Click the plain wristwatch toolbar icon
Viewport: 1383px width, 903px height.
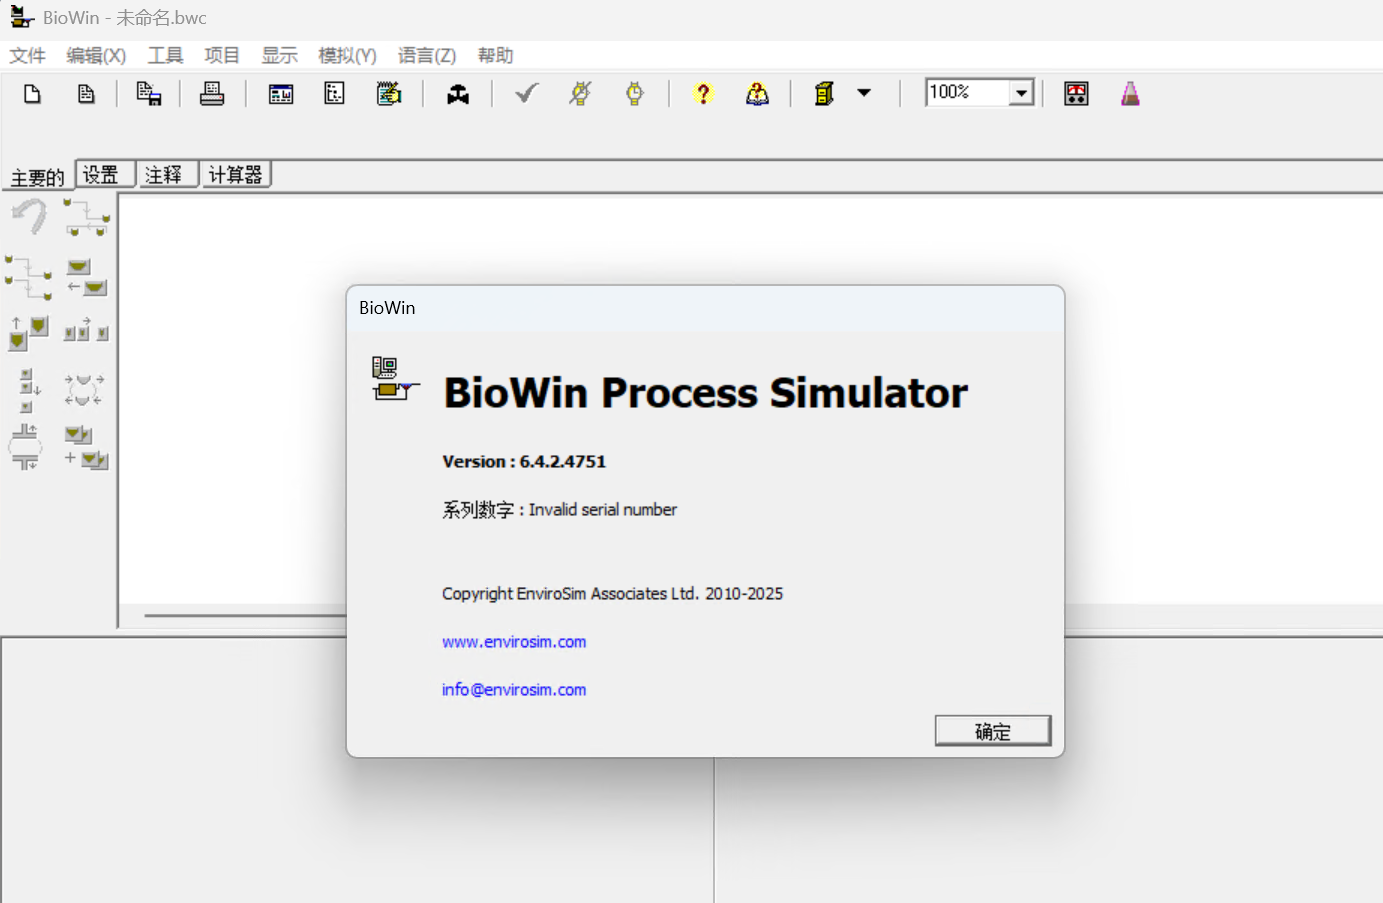635,94
